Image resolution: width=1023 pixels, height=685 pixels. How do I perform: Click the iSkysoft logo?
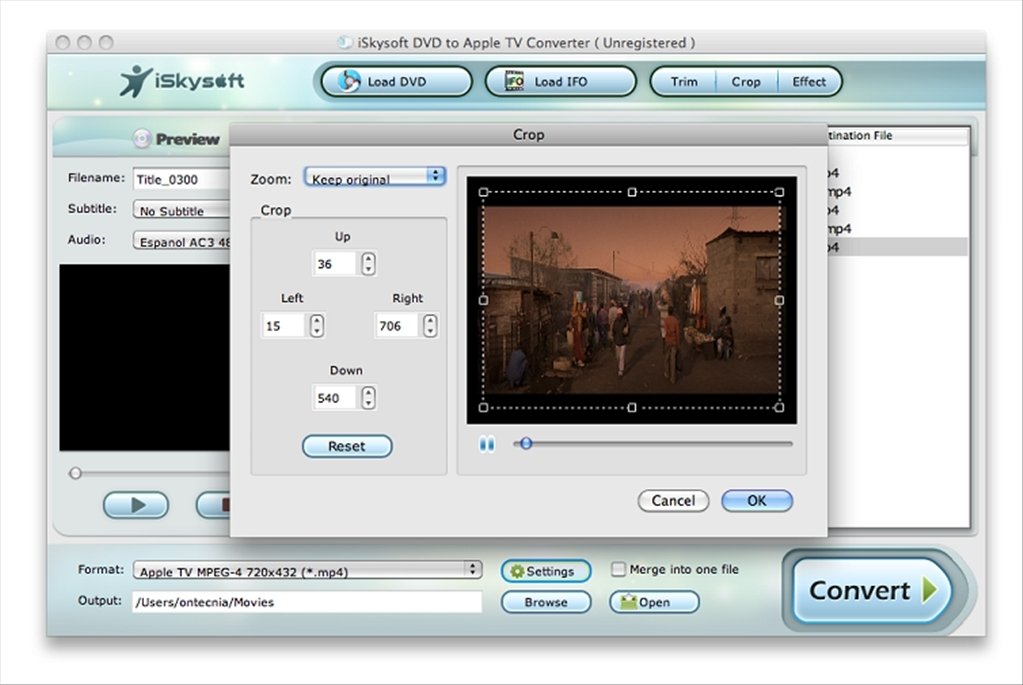click(x=182, y=81)
